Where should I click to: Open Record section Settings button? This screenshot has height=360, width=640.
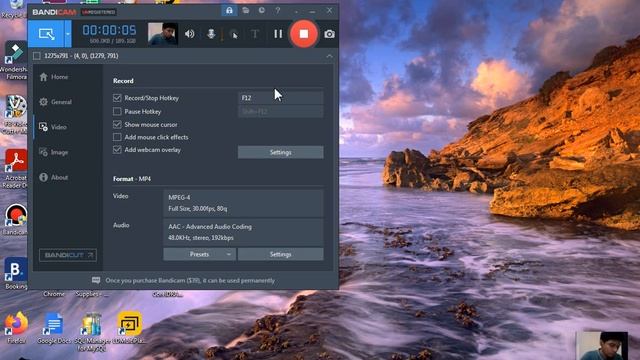280,152
